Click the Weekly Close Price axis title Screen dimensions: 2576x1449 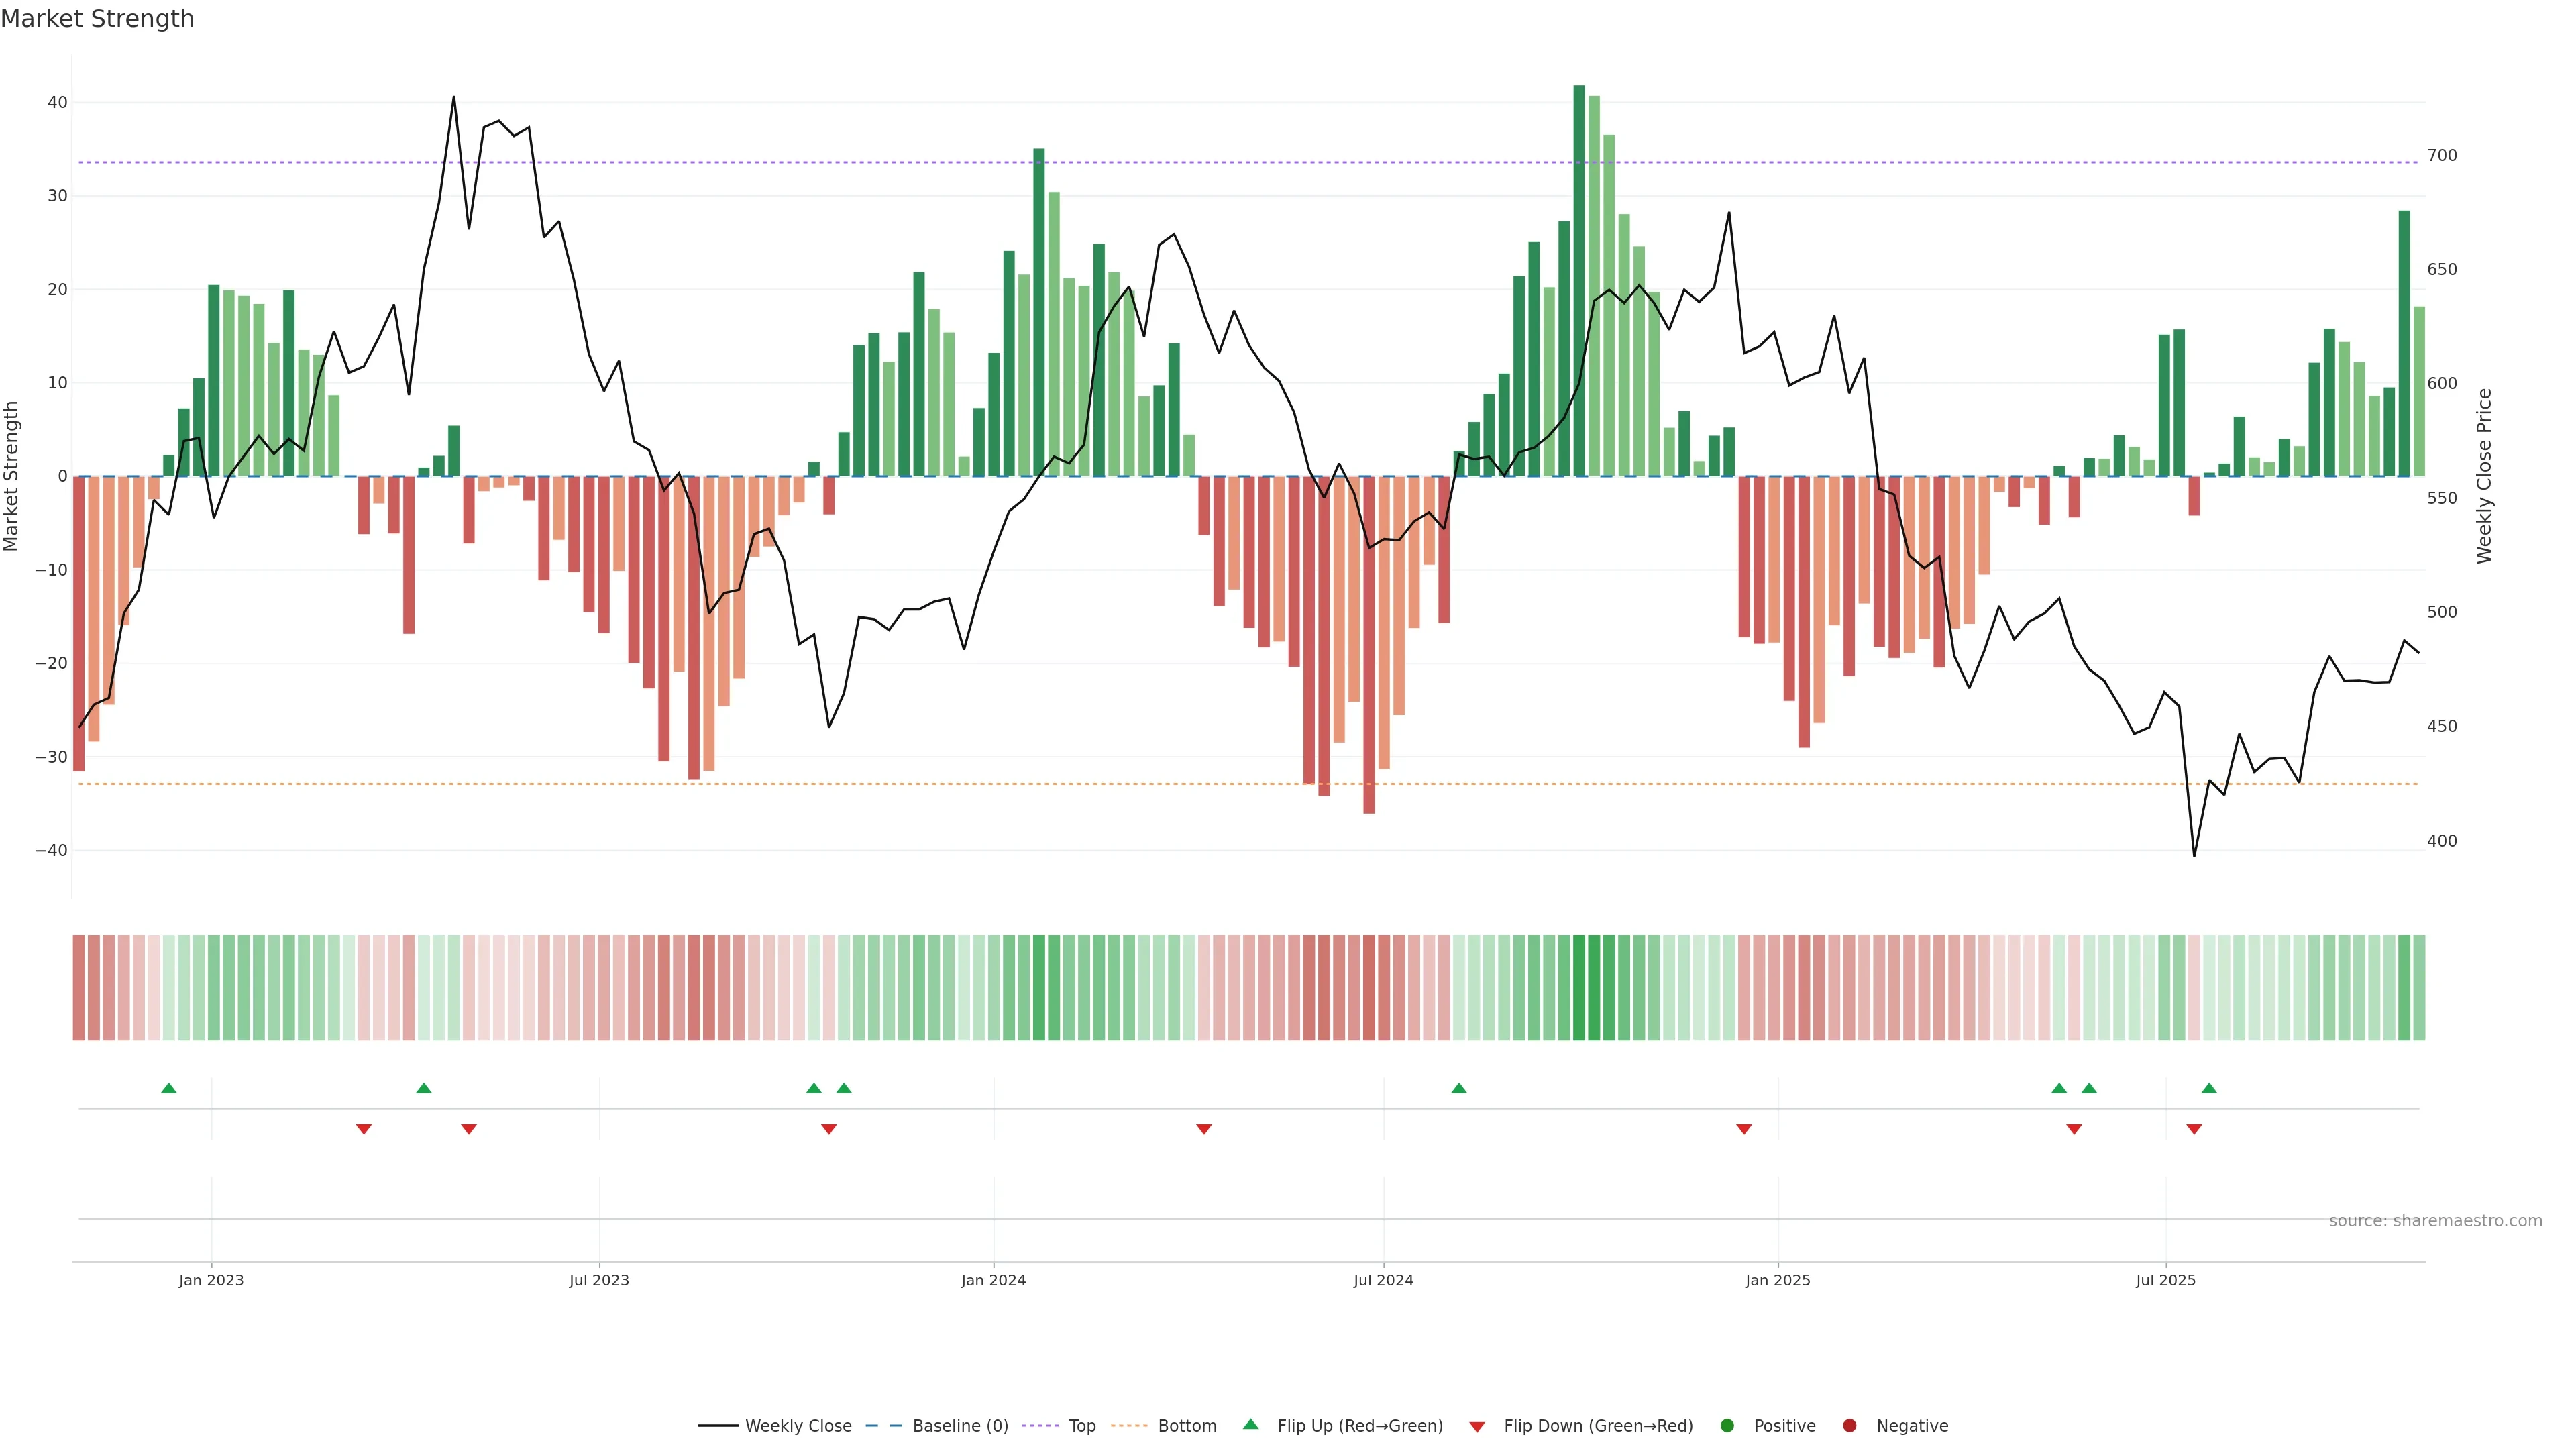click(x=2484, y=476)
